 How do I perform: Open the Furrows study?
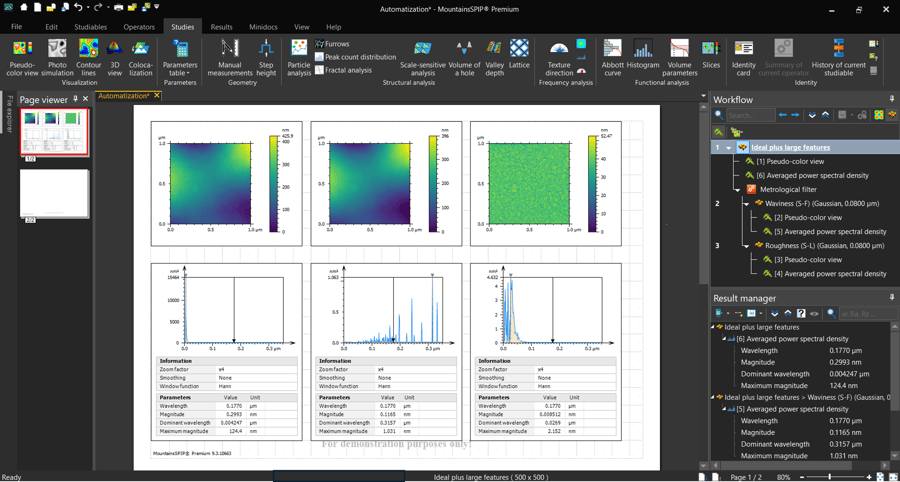click(x=332, y=44)
